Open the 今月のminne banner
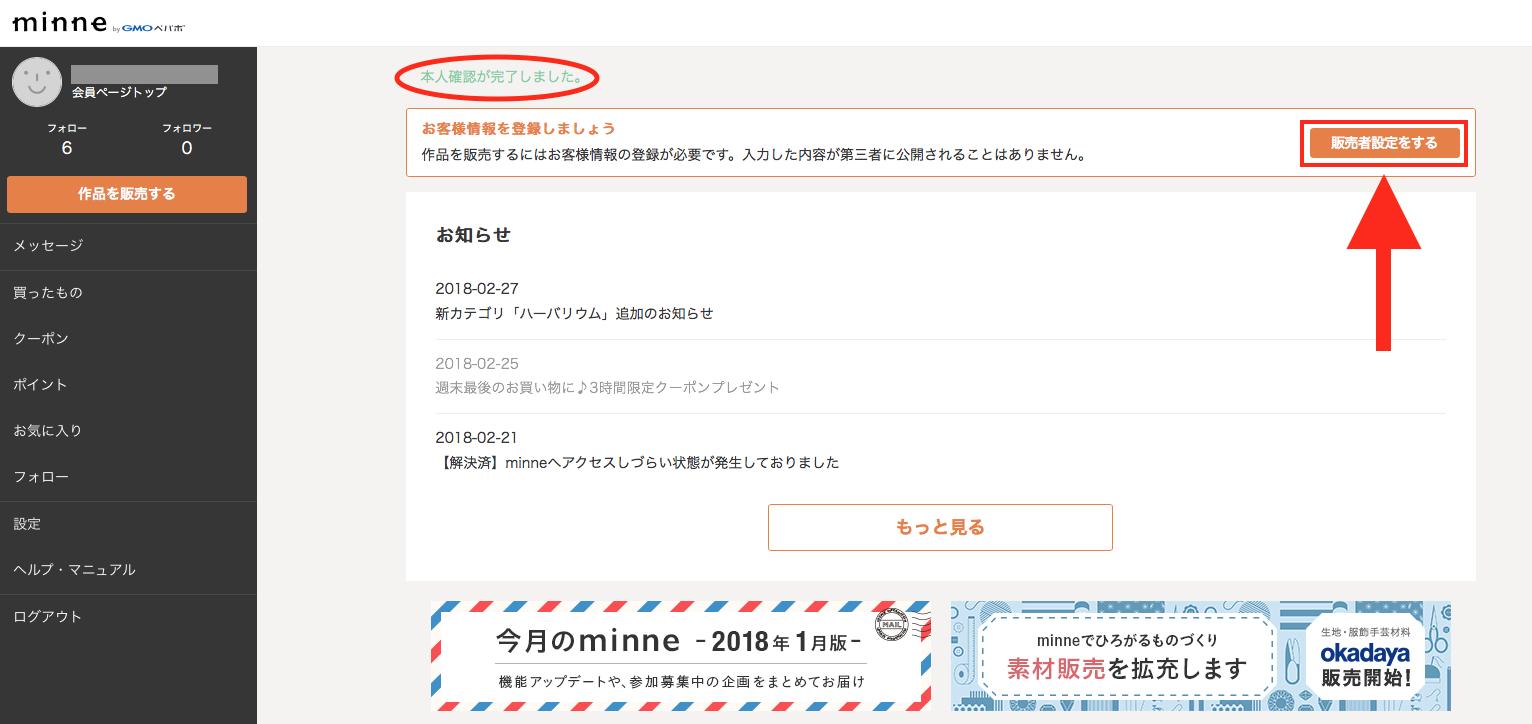Image resolution: width=1532 pixels, height=724 pixels. point(681,656)
